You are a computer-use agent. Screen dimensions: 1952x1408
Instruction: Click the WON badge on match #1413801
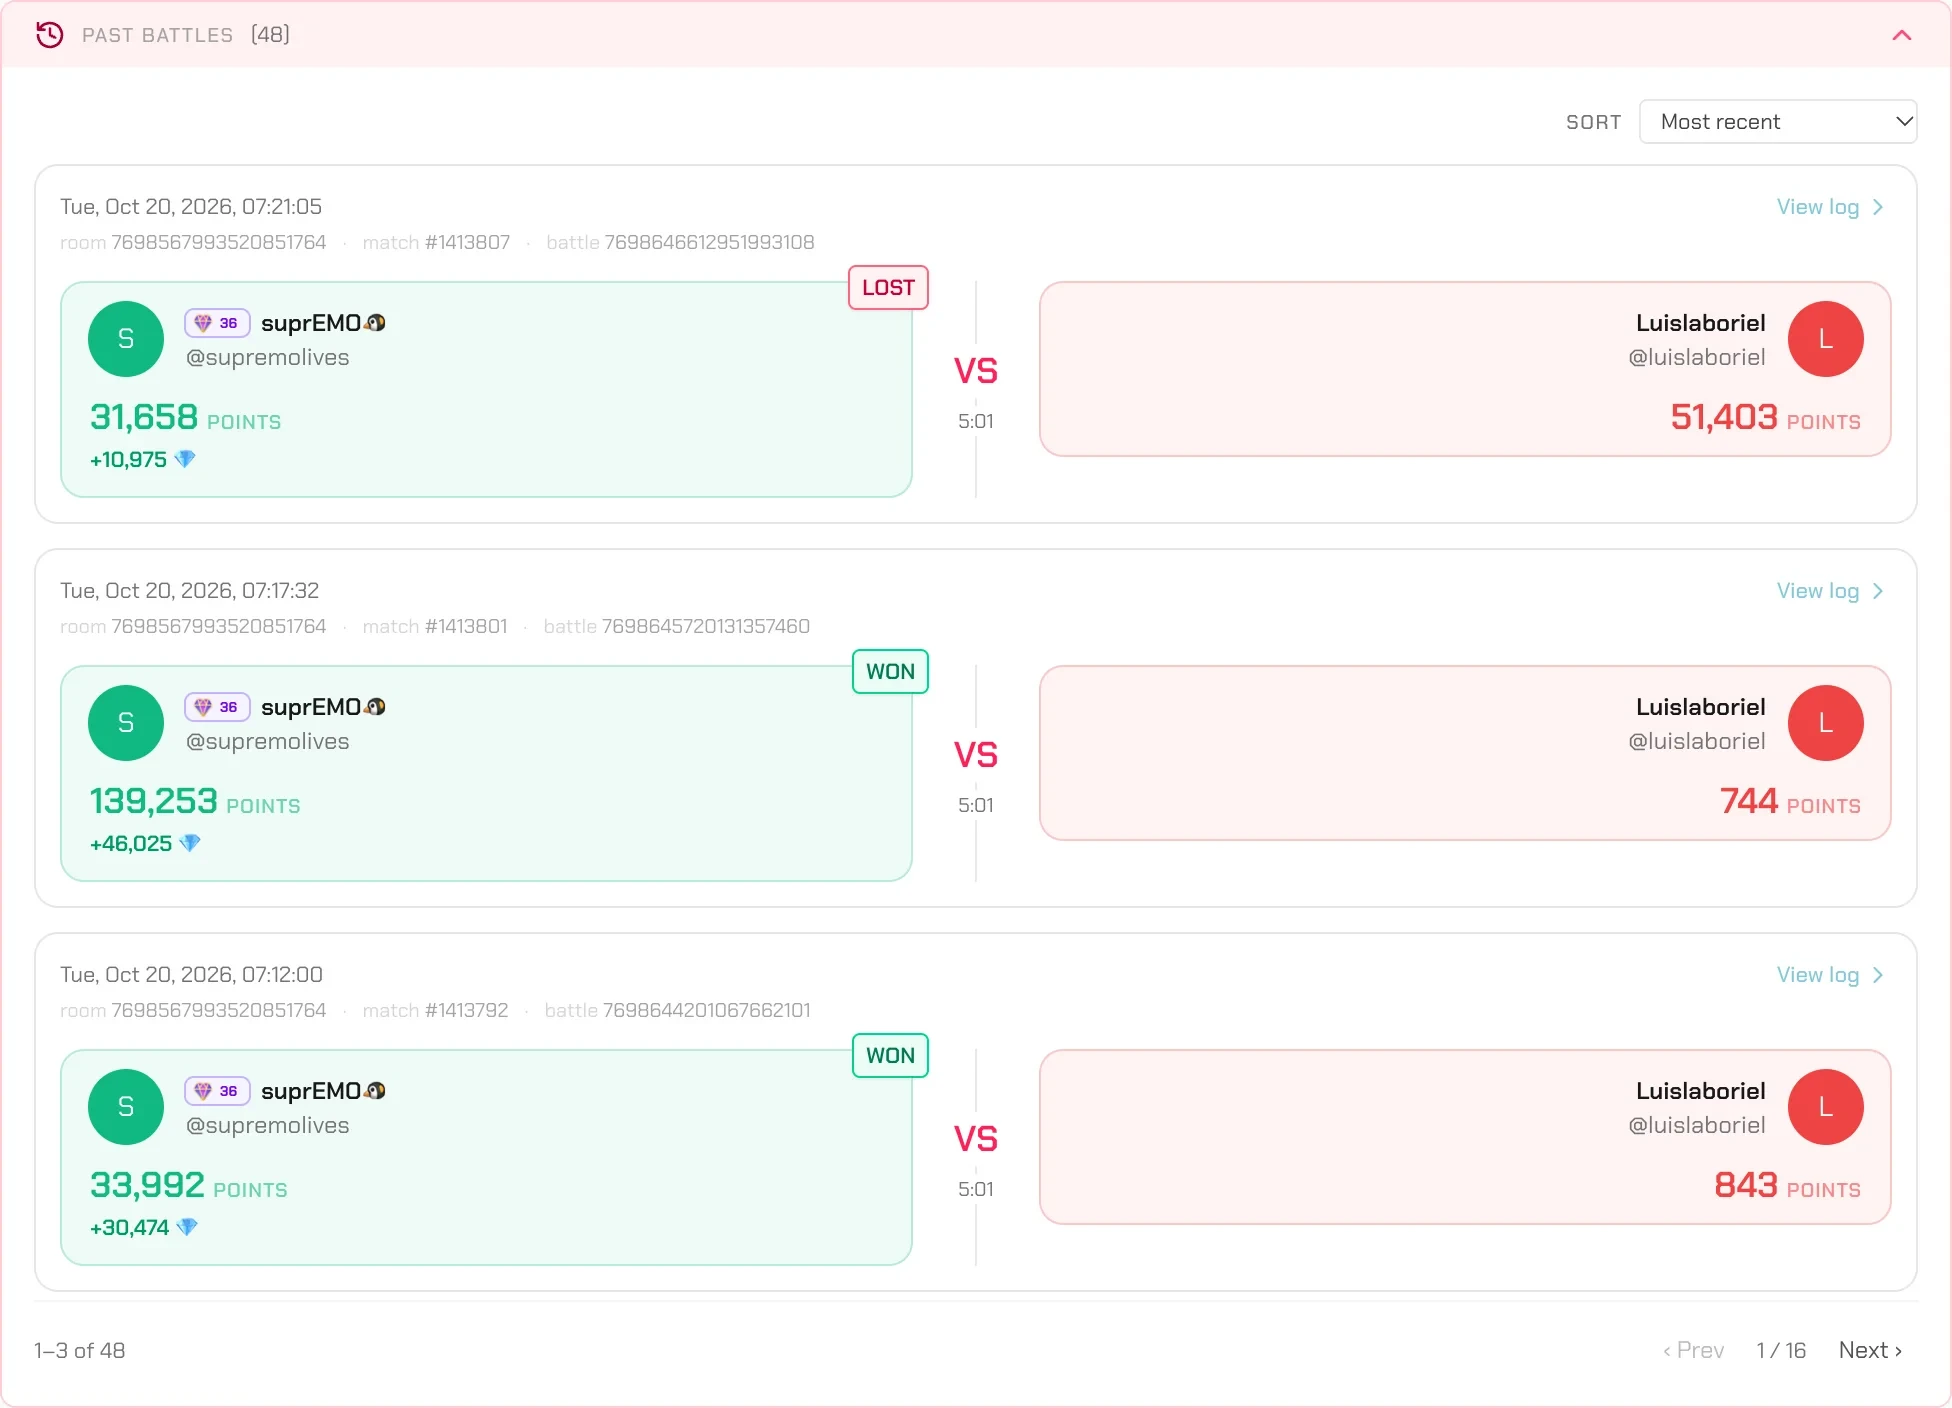(890, 672)
